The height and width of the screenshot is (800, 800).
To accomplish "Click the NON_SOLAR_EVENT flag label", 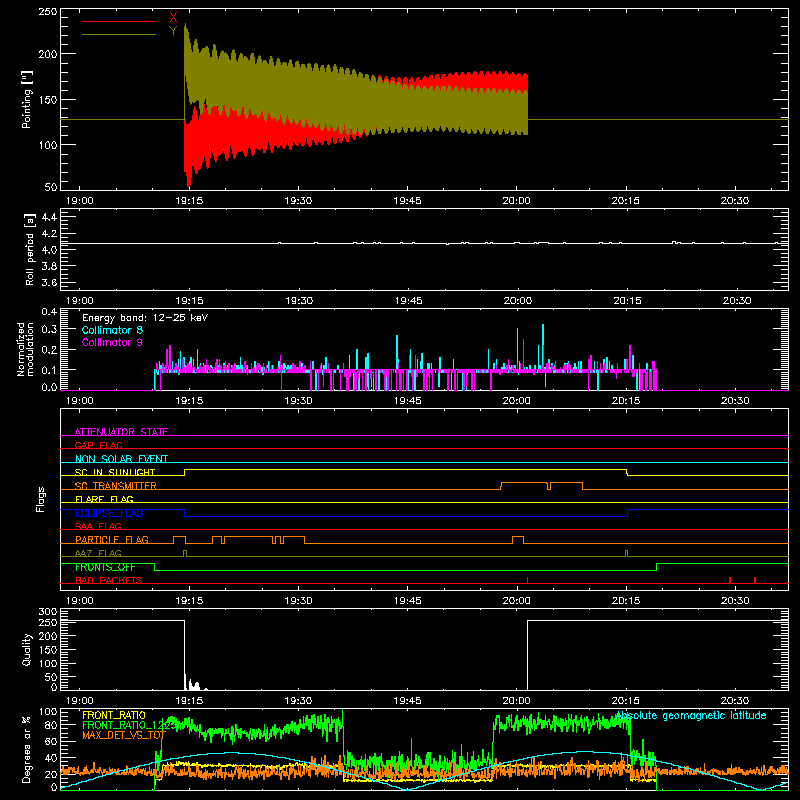I will tap(121, 459).
